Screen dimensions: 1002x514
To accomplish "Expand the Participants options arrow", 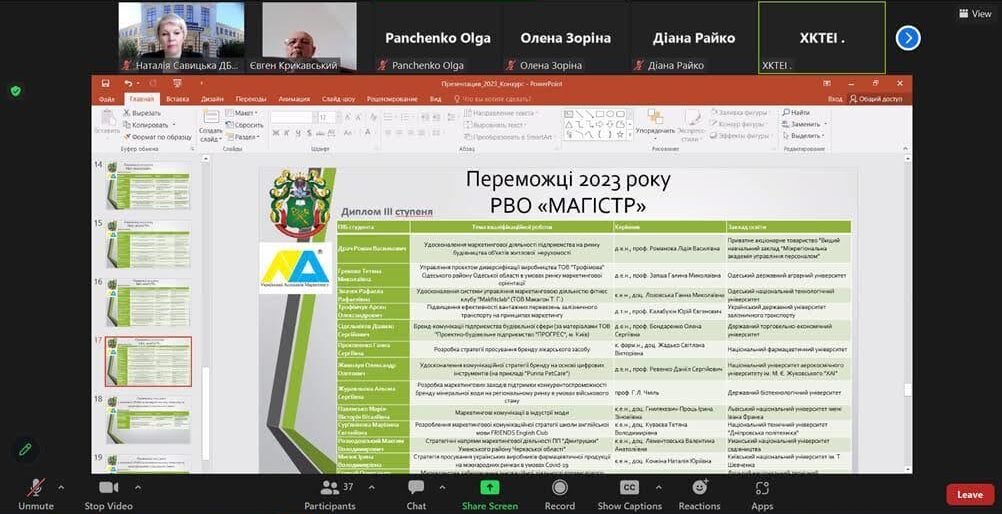I will (x=367, y=487).
